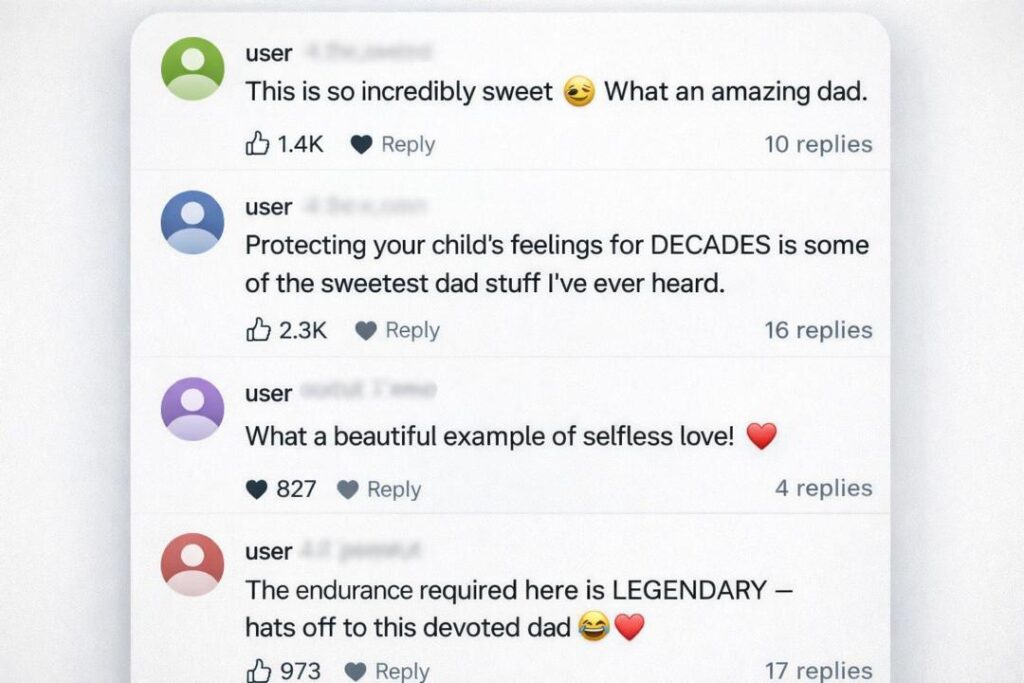The height and width of the screenshot is (683, 1024).
Task: Expand the 10 replies thread
Action: 818,145
